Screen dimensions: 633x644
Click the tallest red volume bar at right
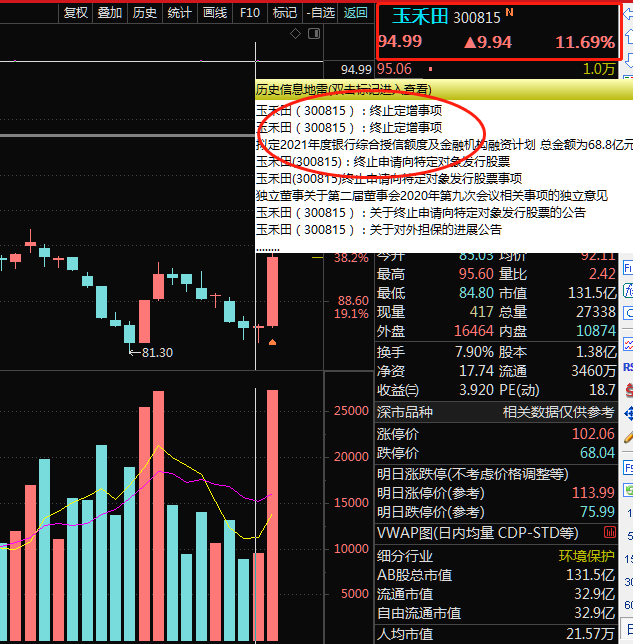(x=272, y=515)
